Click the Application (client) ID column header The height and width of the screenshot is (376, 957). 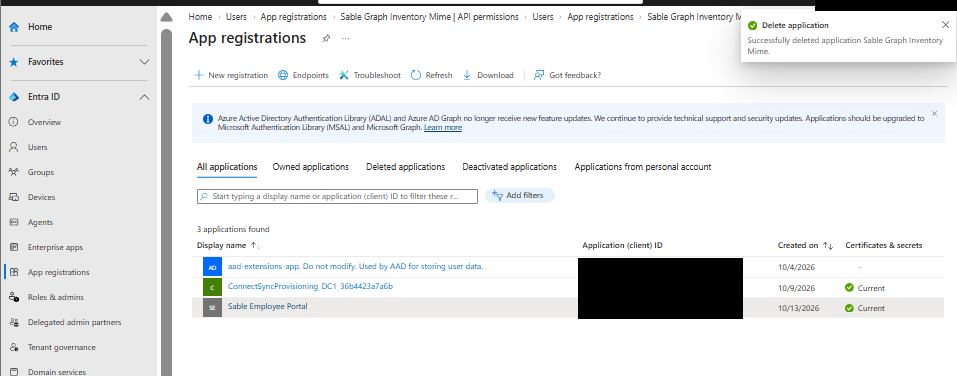click(x=622, y=245)
